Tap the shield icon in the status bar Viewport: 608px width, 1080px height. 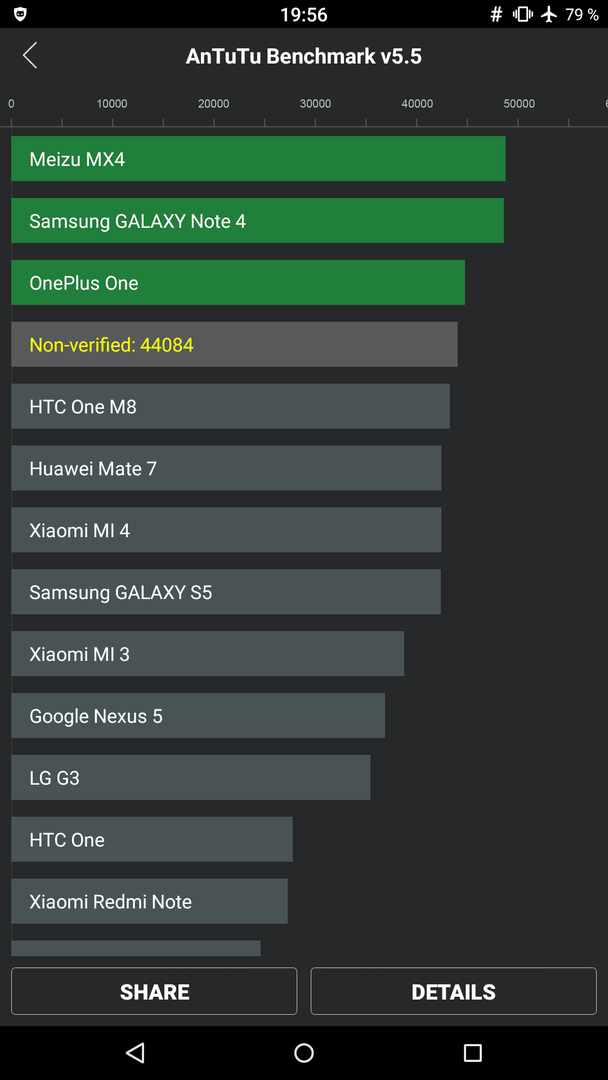[20, 14]
